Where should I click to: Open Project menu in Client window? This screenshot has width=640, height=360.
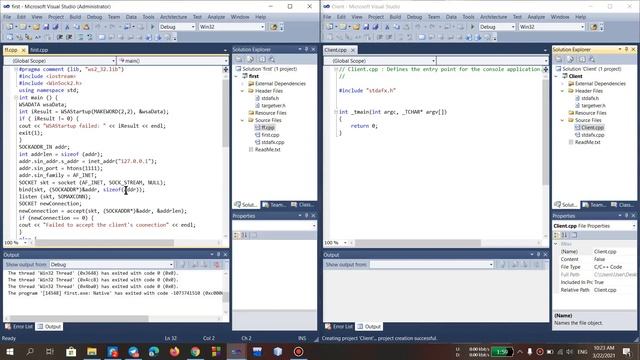click(376, 17)
